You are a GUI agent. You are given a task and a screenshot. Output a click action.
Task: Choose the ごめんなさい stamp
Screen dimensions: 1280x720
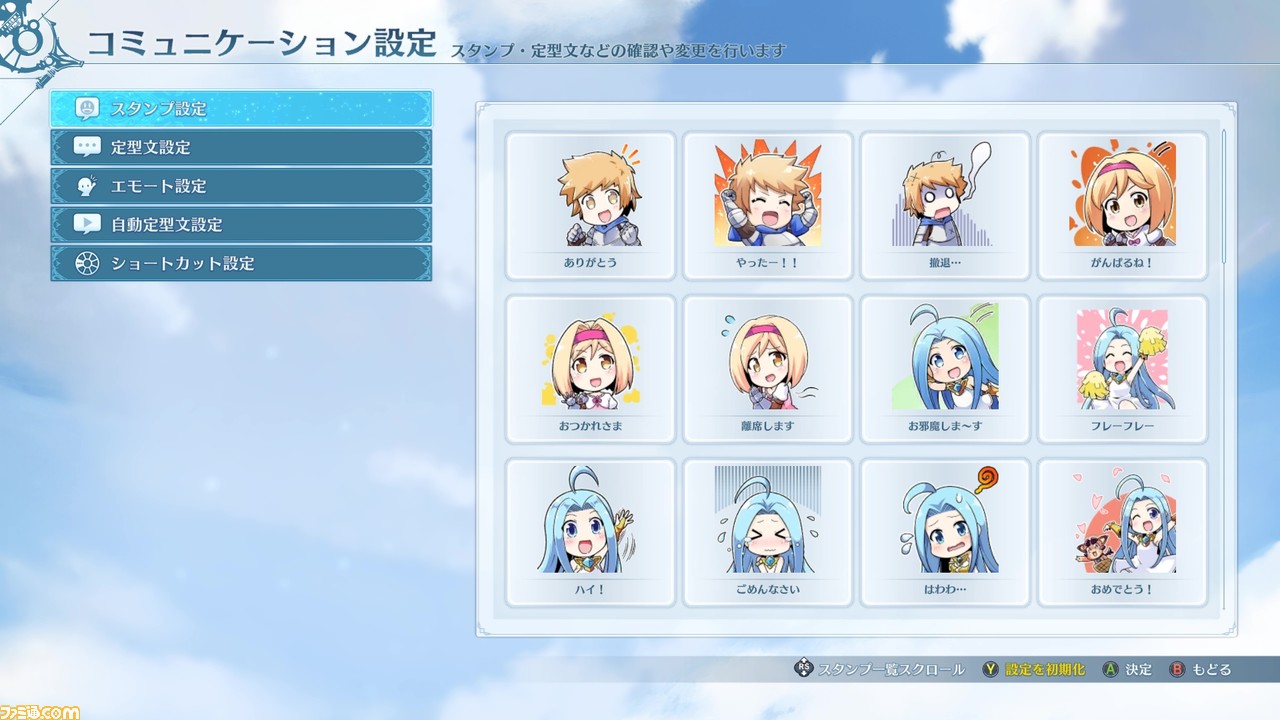coord(768,532)
